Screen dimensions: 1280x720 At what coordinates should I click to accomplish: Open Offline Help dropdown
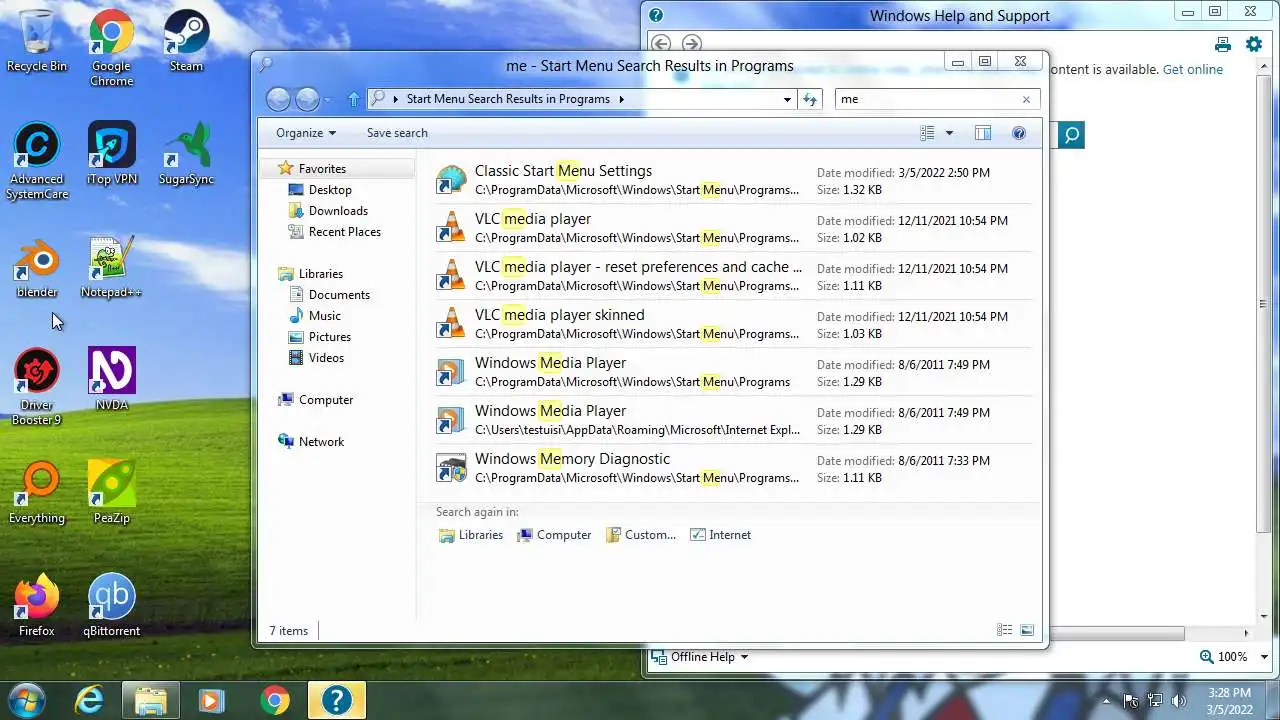(700, 657)
